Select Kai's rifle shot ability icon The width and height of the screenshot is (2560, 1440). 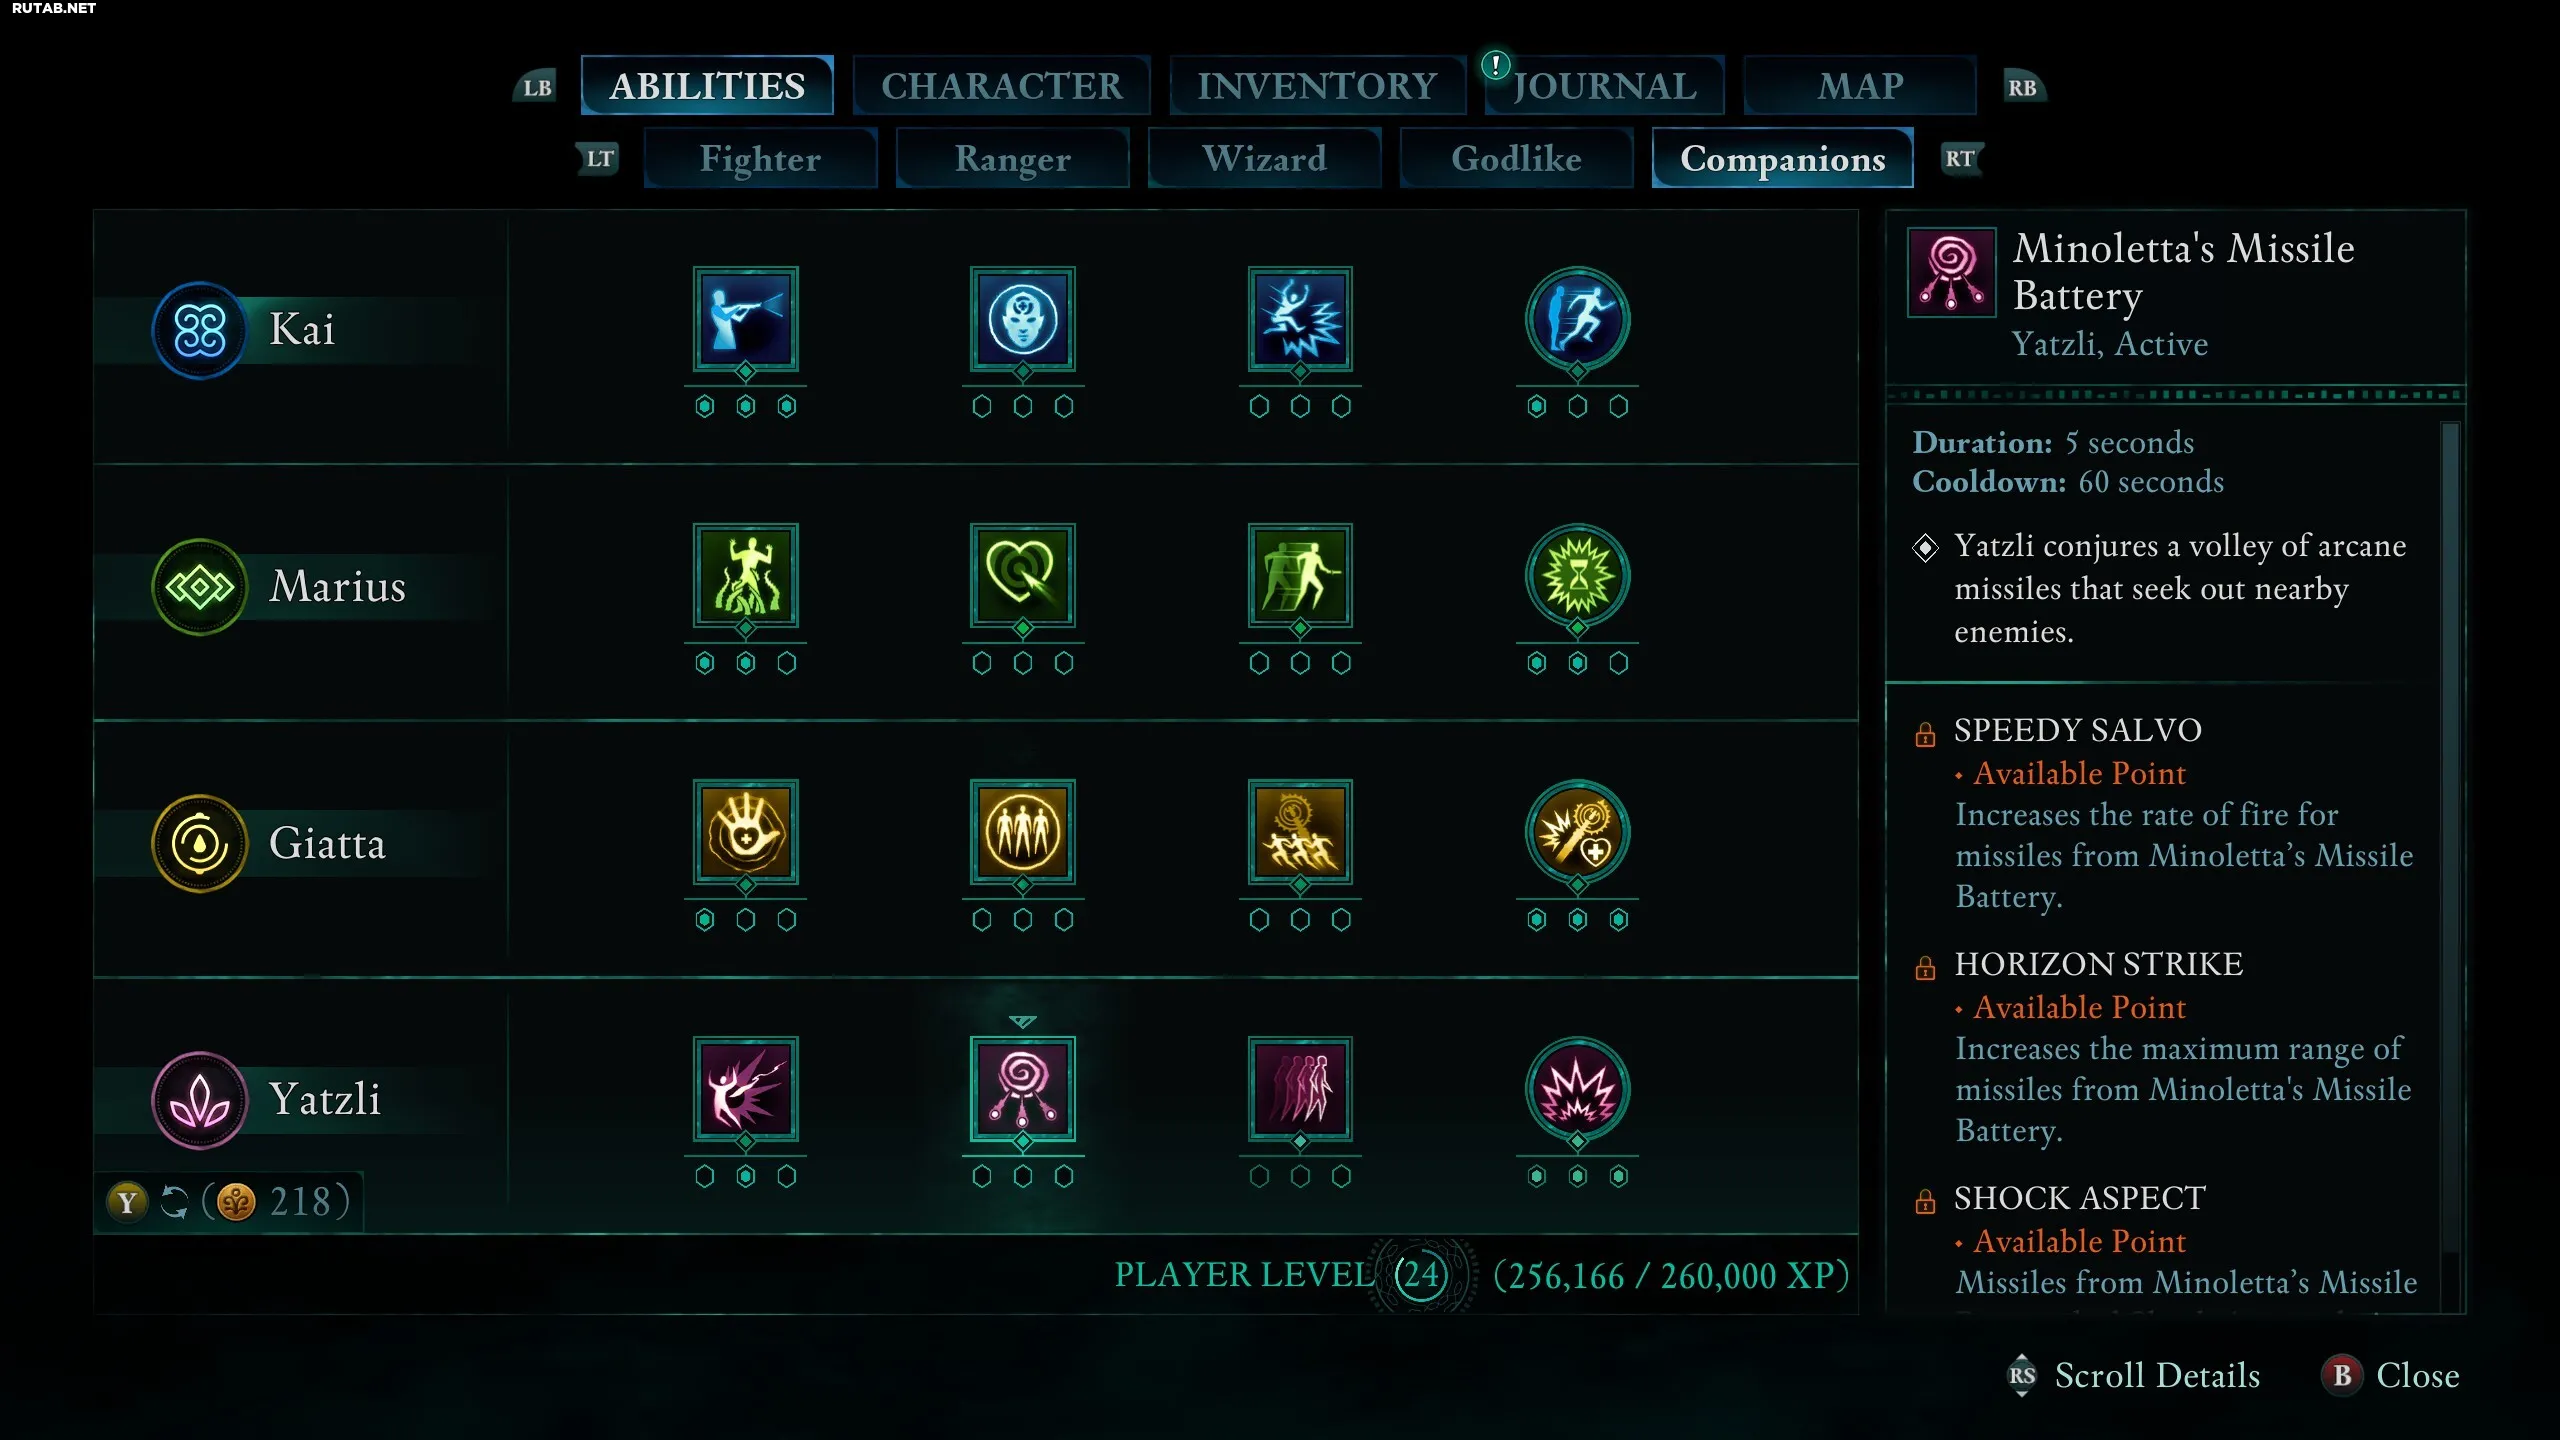click(745, 320)
